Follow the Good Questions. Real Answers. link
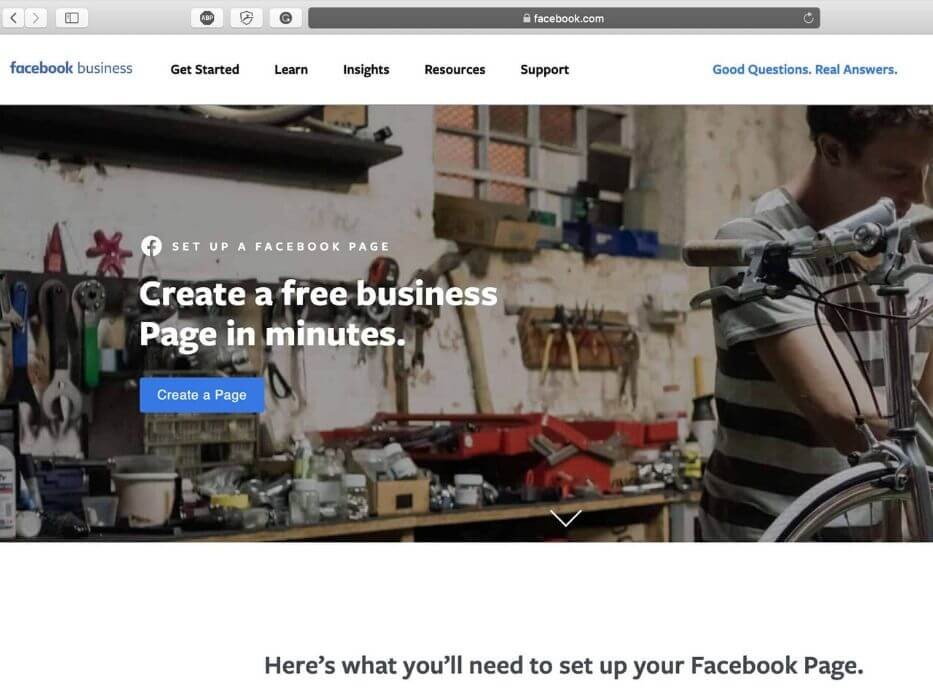Screen dimensions: 933x699 point(804,70)
